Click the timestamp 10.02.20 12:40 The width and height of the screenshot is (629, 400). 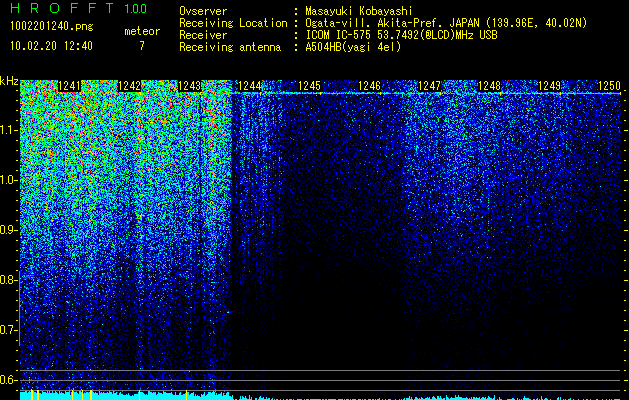[51, 46]
